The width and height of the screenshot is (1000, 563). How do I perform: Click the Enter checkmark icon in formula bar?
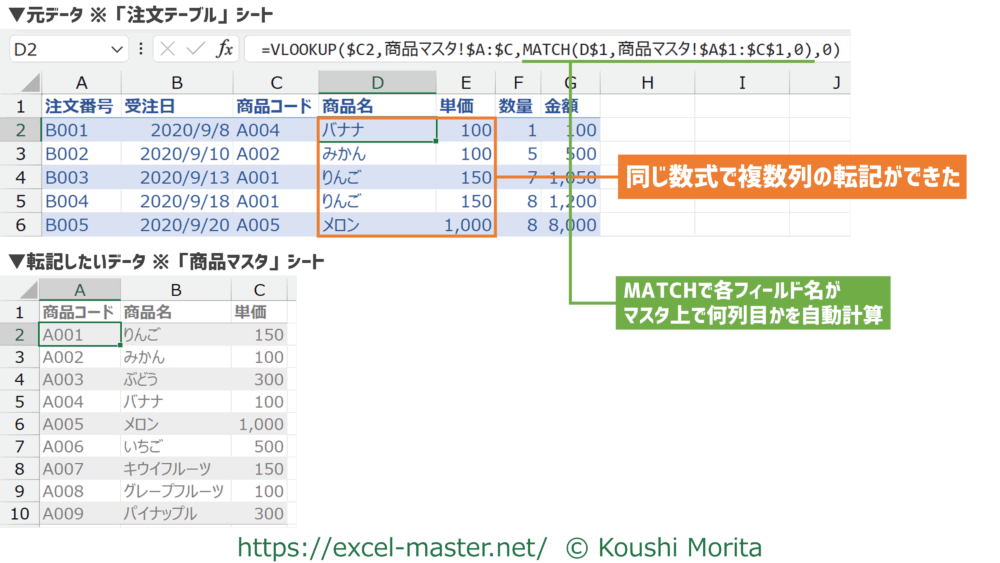(x=195, y=48)
